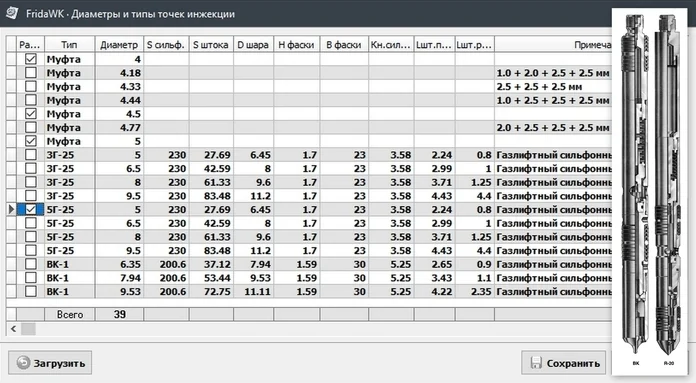Click the Всего label in footer row

click(x=70, y=314)
